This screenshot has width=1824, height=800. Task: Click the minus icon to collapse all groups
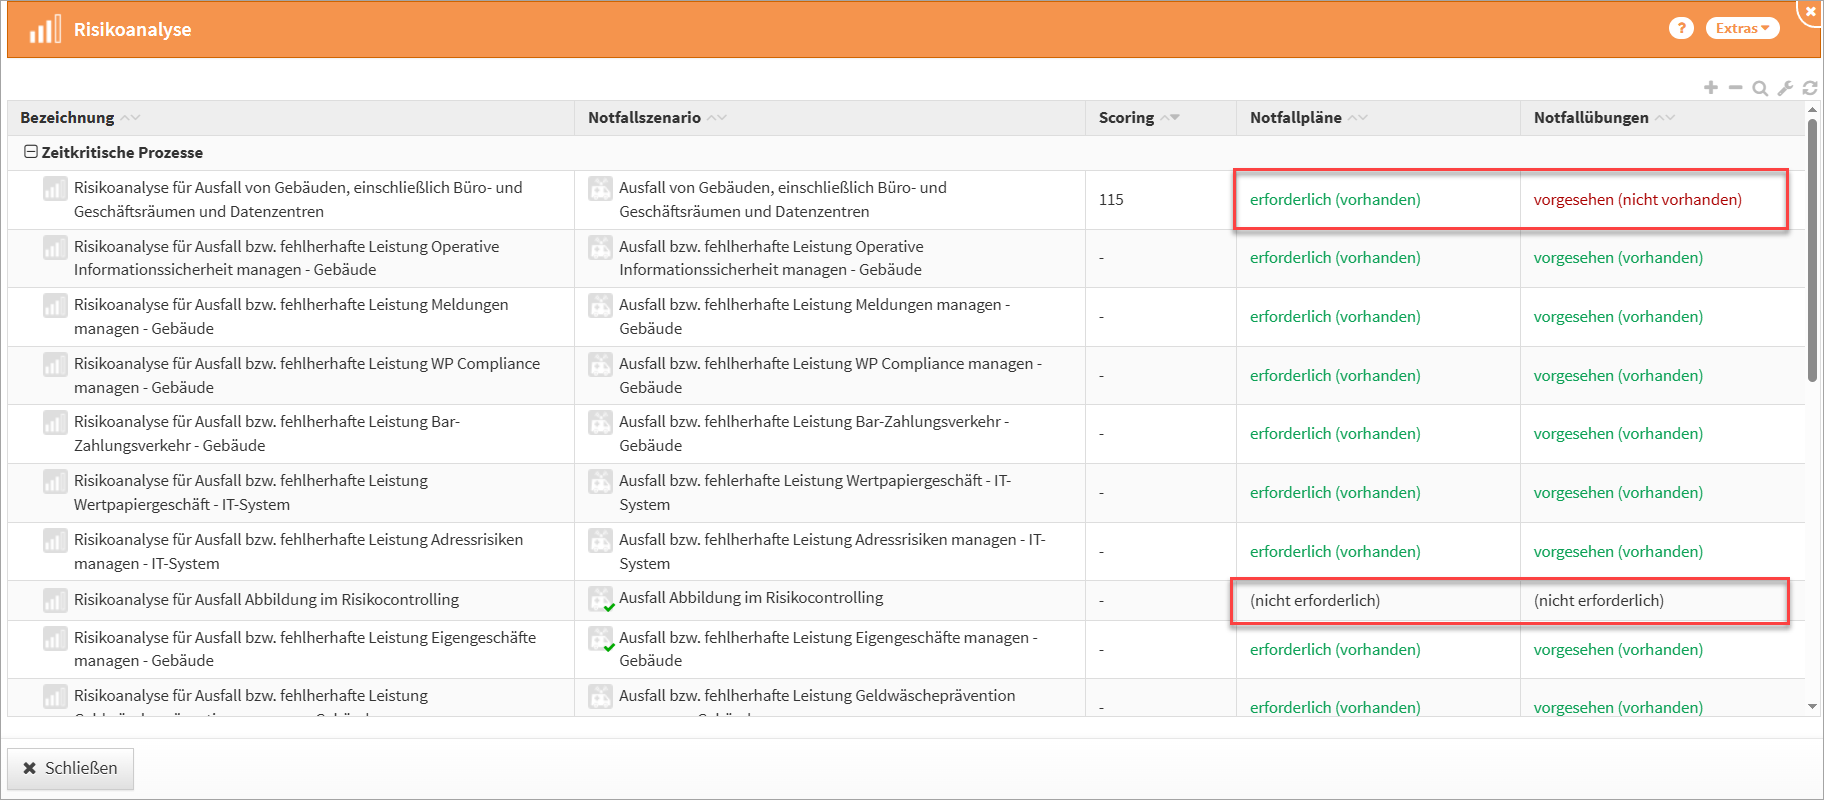point(1735,88)
